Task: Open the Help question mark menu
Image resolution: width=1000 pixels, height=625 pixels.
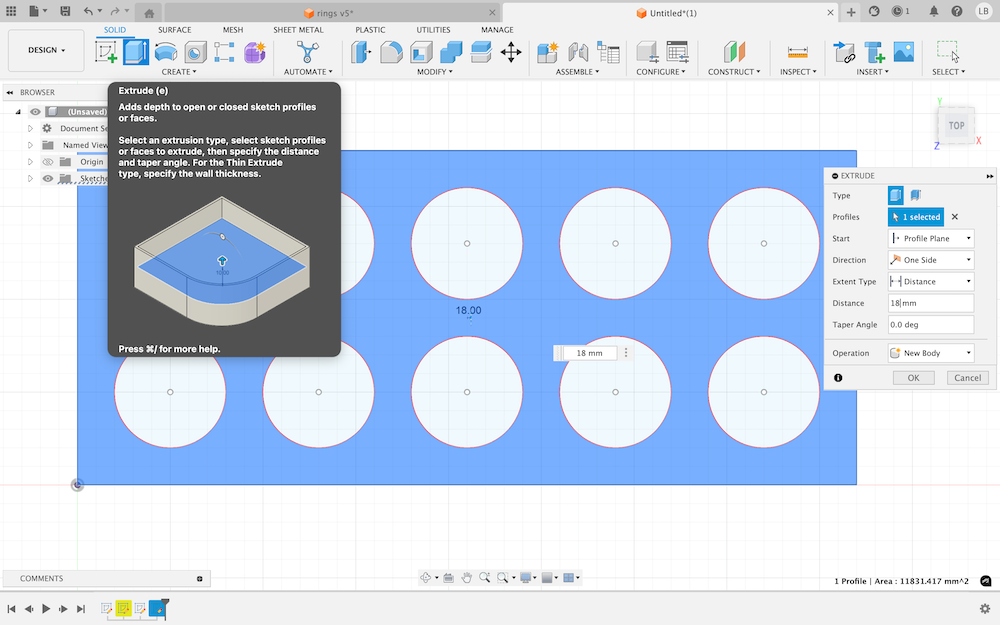Action: coord(957,11)
